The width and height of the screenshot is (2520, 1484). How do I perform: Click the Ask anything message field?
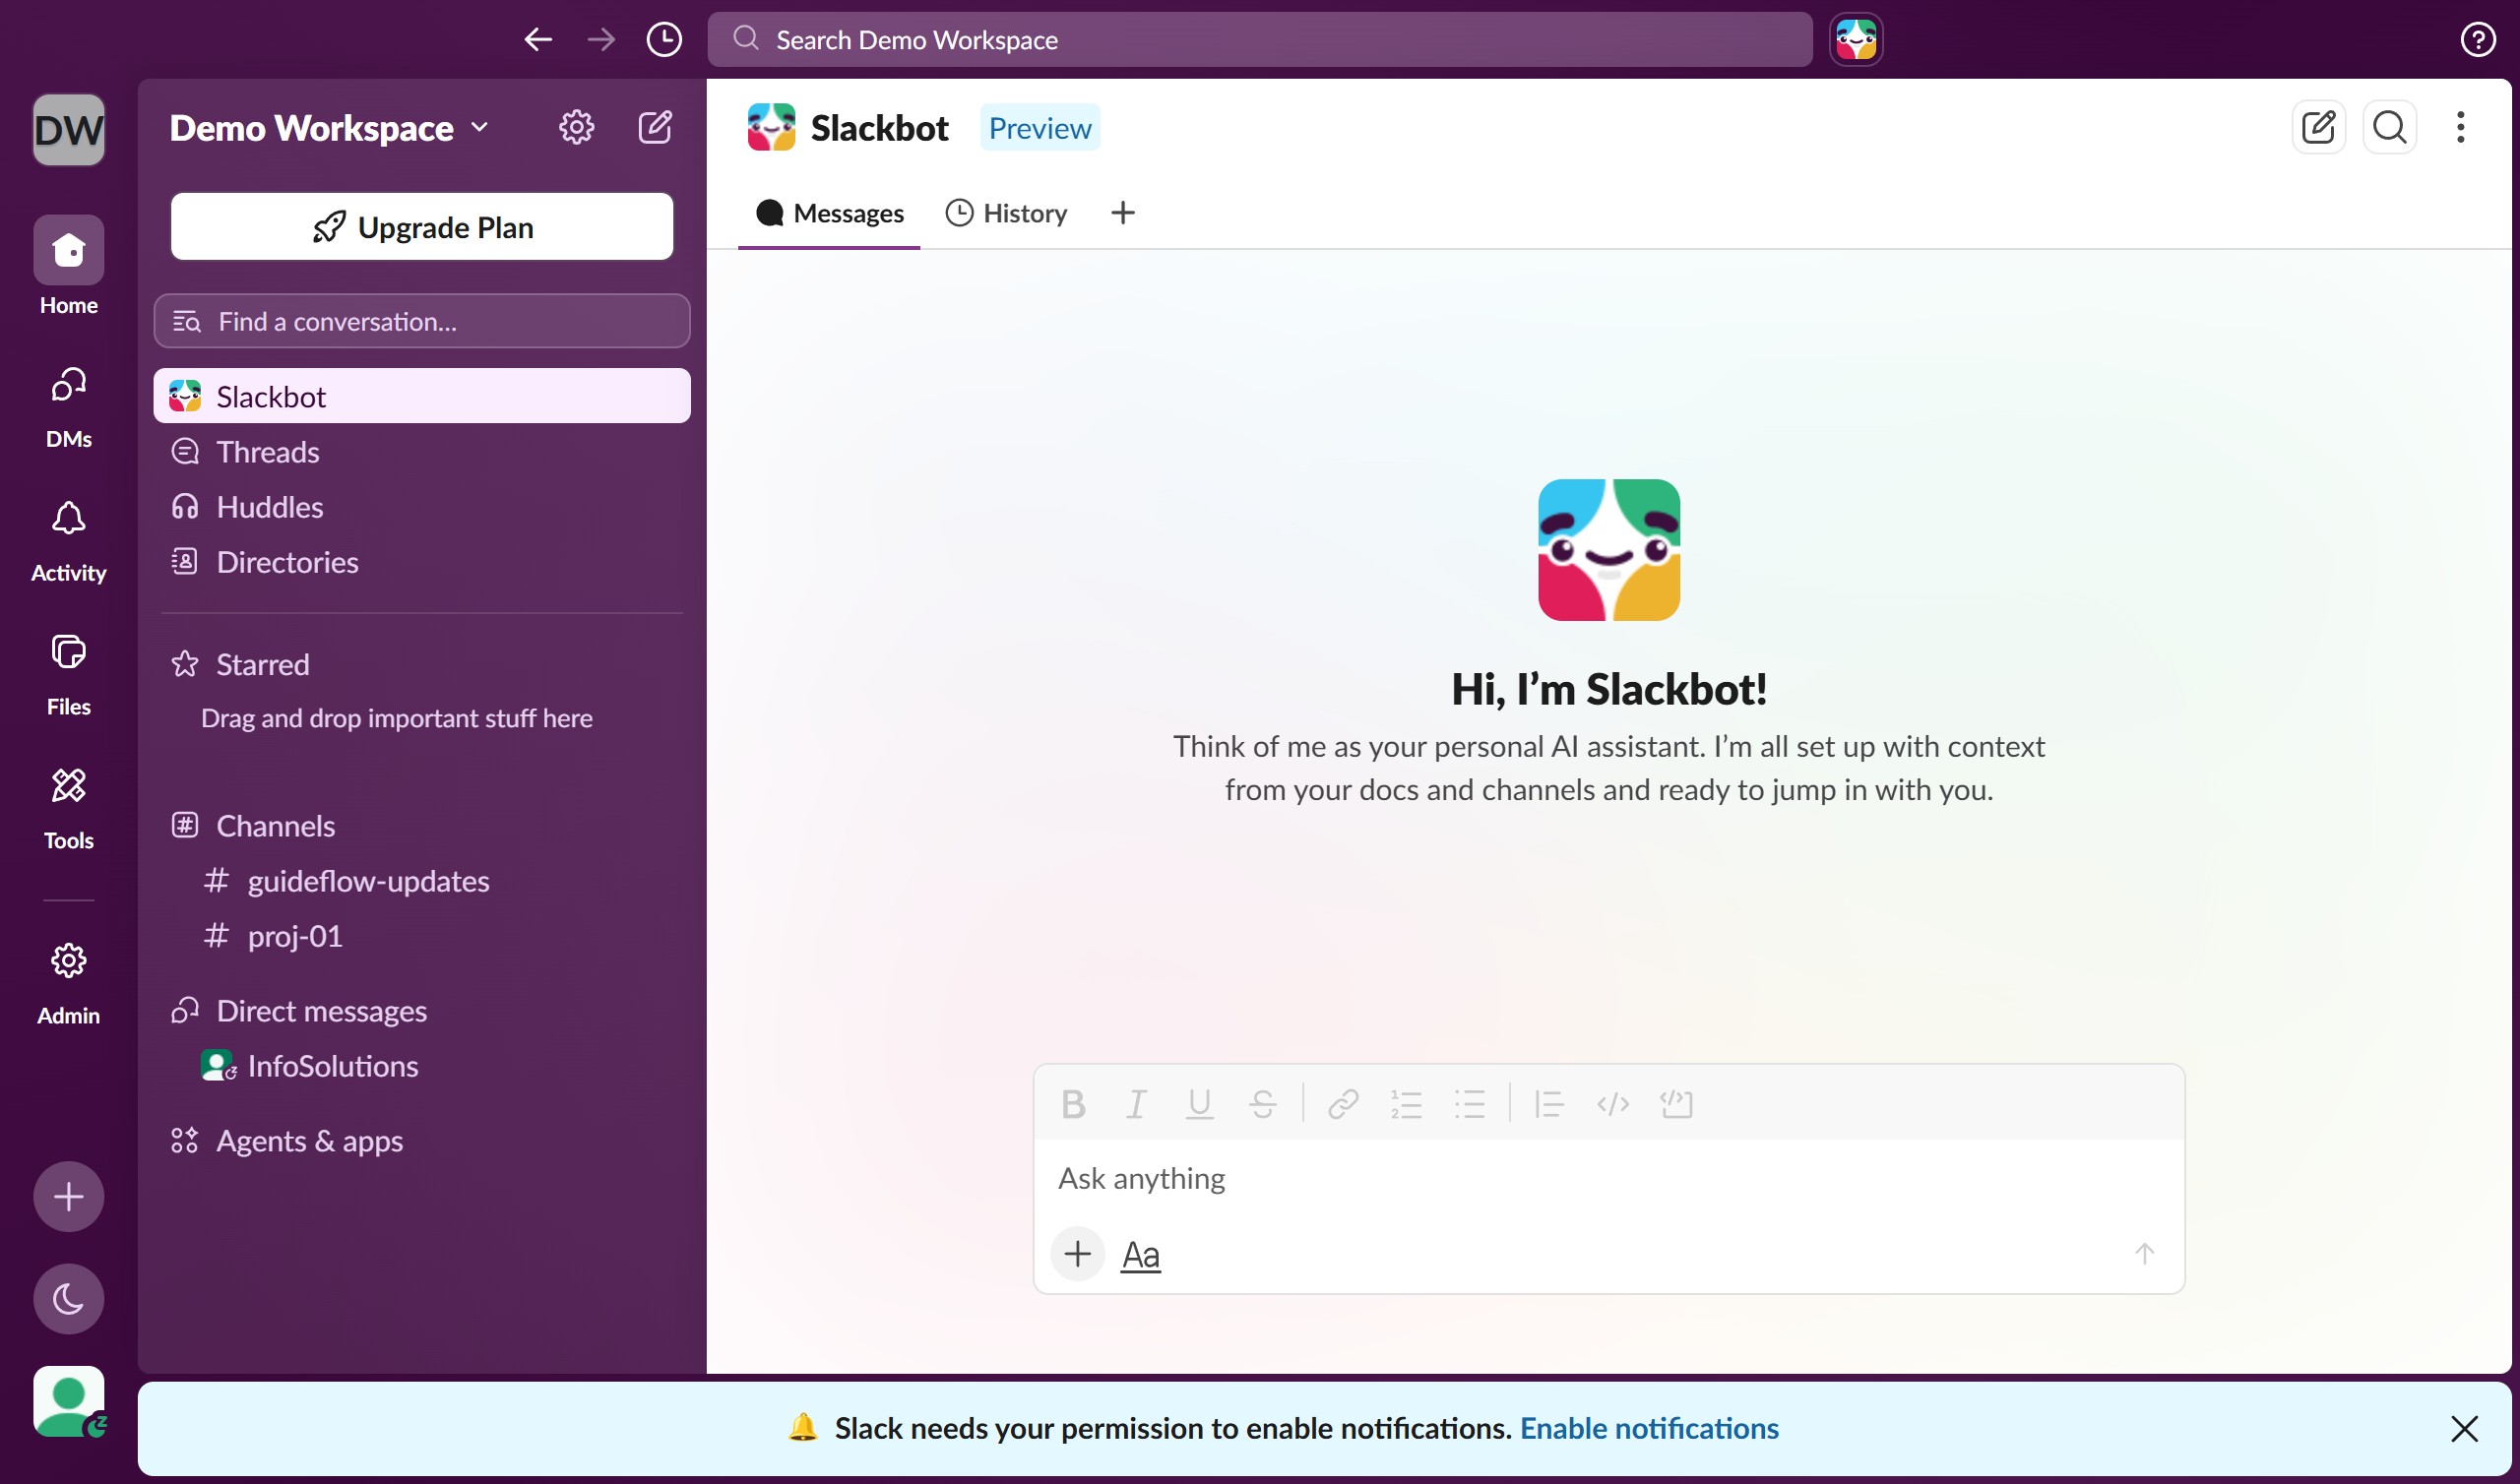click(1608, 1178)
